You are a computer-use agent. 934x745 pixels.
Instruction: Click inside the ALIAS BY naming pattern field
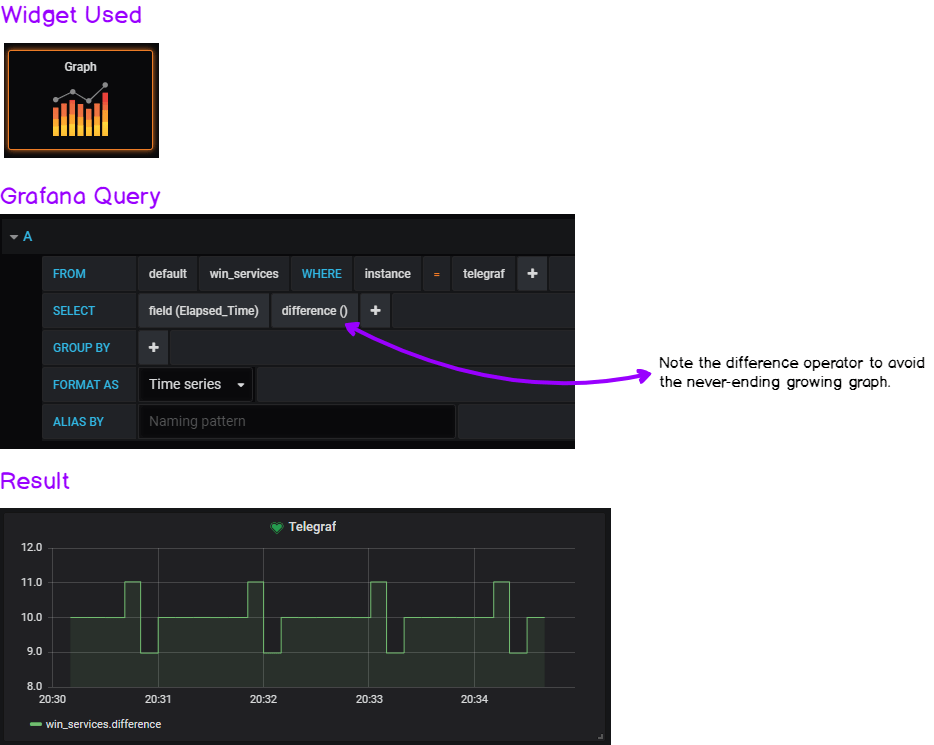pos(296,421)
